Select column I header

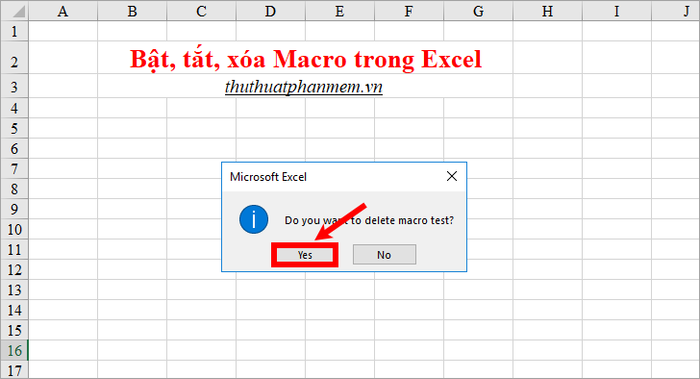(617, 11)
